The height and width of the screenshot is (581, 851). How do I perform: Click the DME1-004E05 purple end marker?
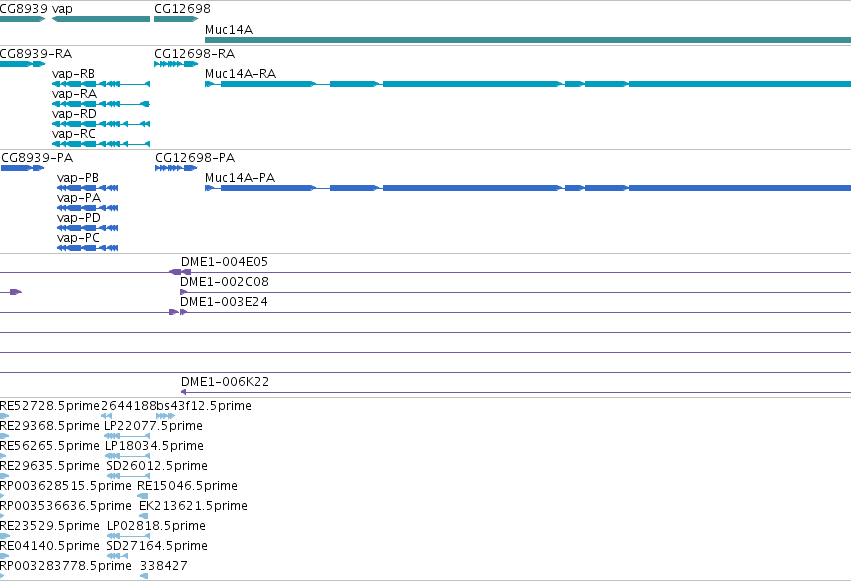(x=180, y=272)
